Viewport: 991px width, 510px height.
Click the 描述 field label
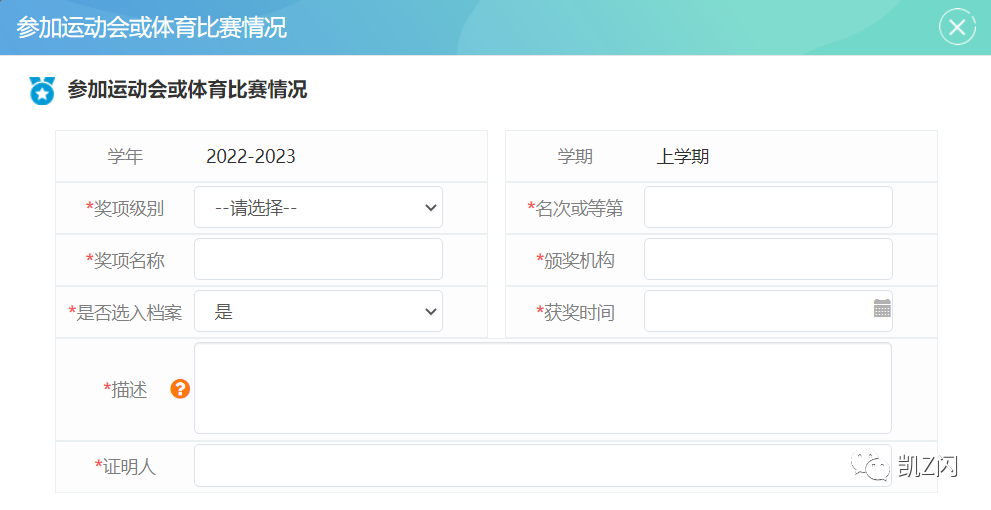point(129,390)
